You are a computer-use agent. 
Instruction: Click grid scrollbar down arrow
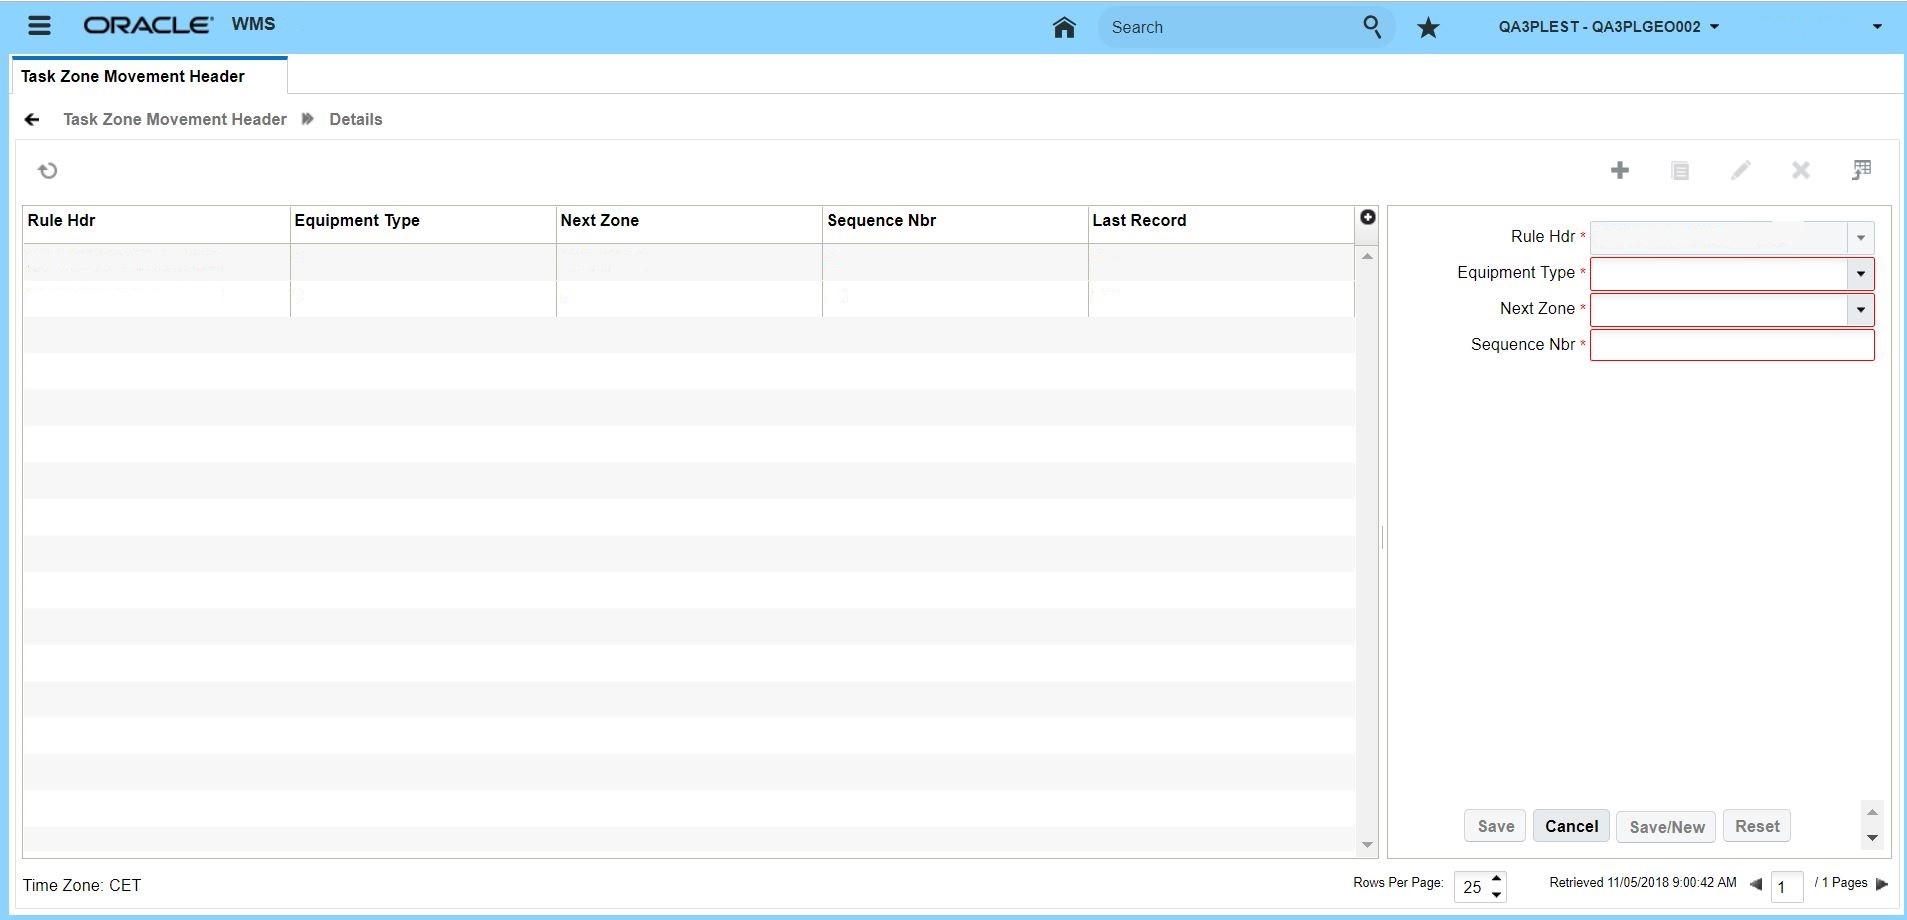pos(1367,845)
